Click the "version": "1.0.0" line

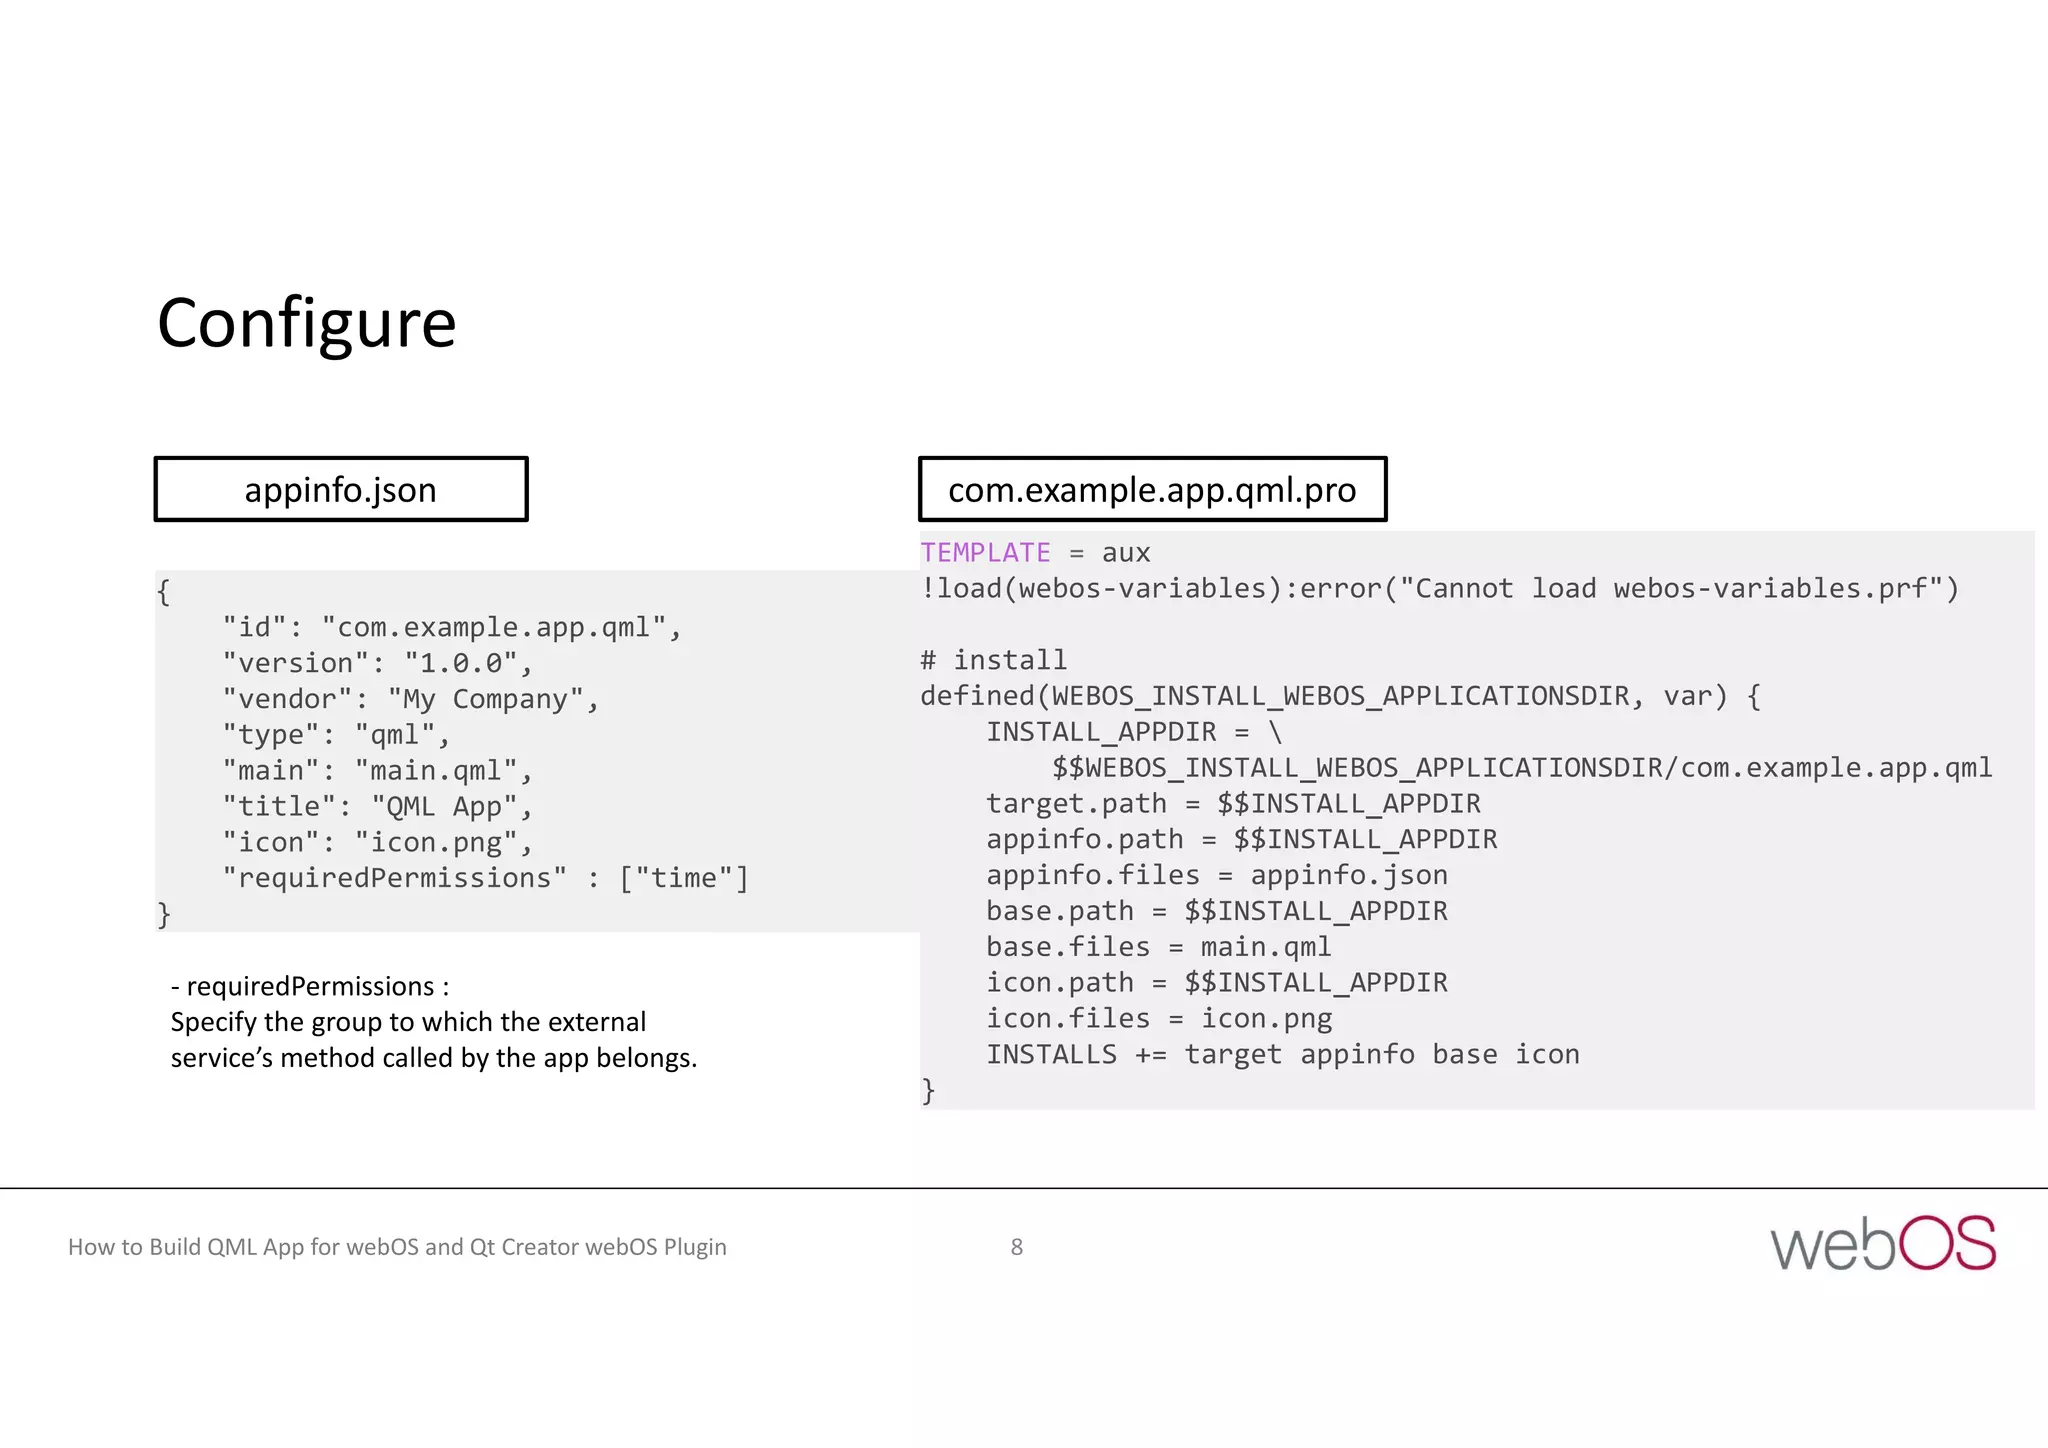click(x=377, y=663)
